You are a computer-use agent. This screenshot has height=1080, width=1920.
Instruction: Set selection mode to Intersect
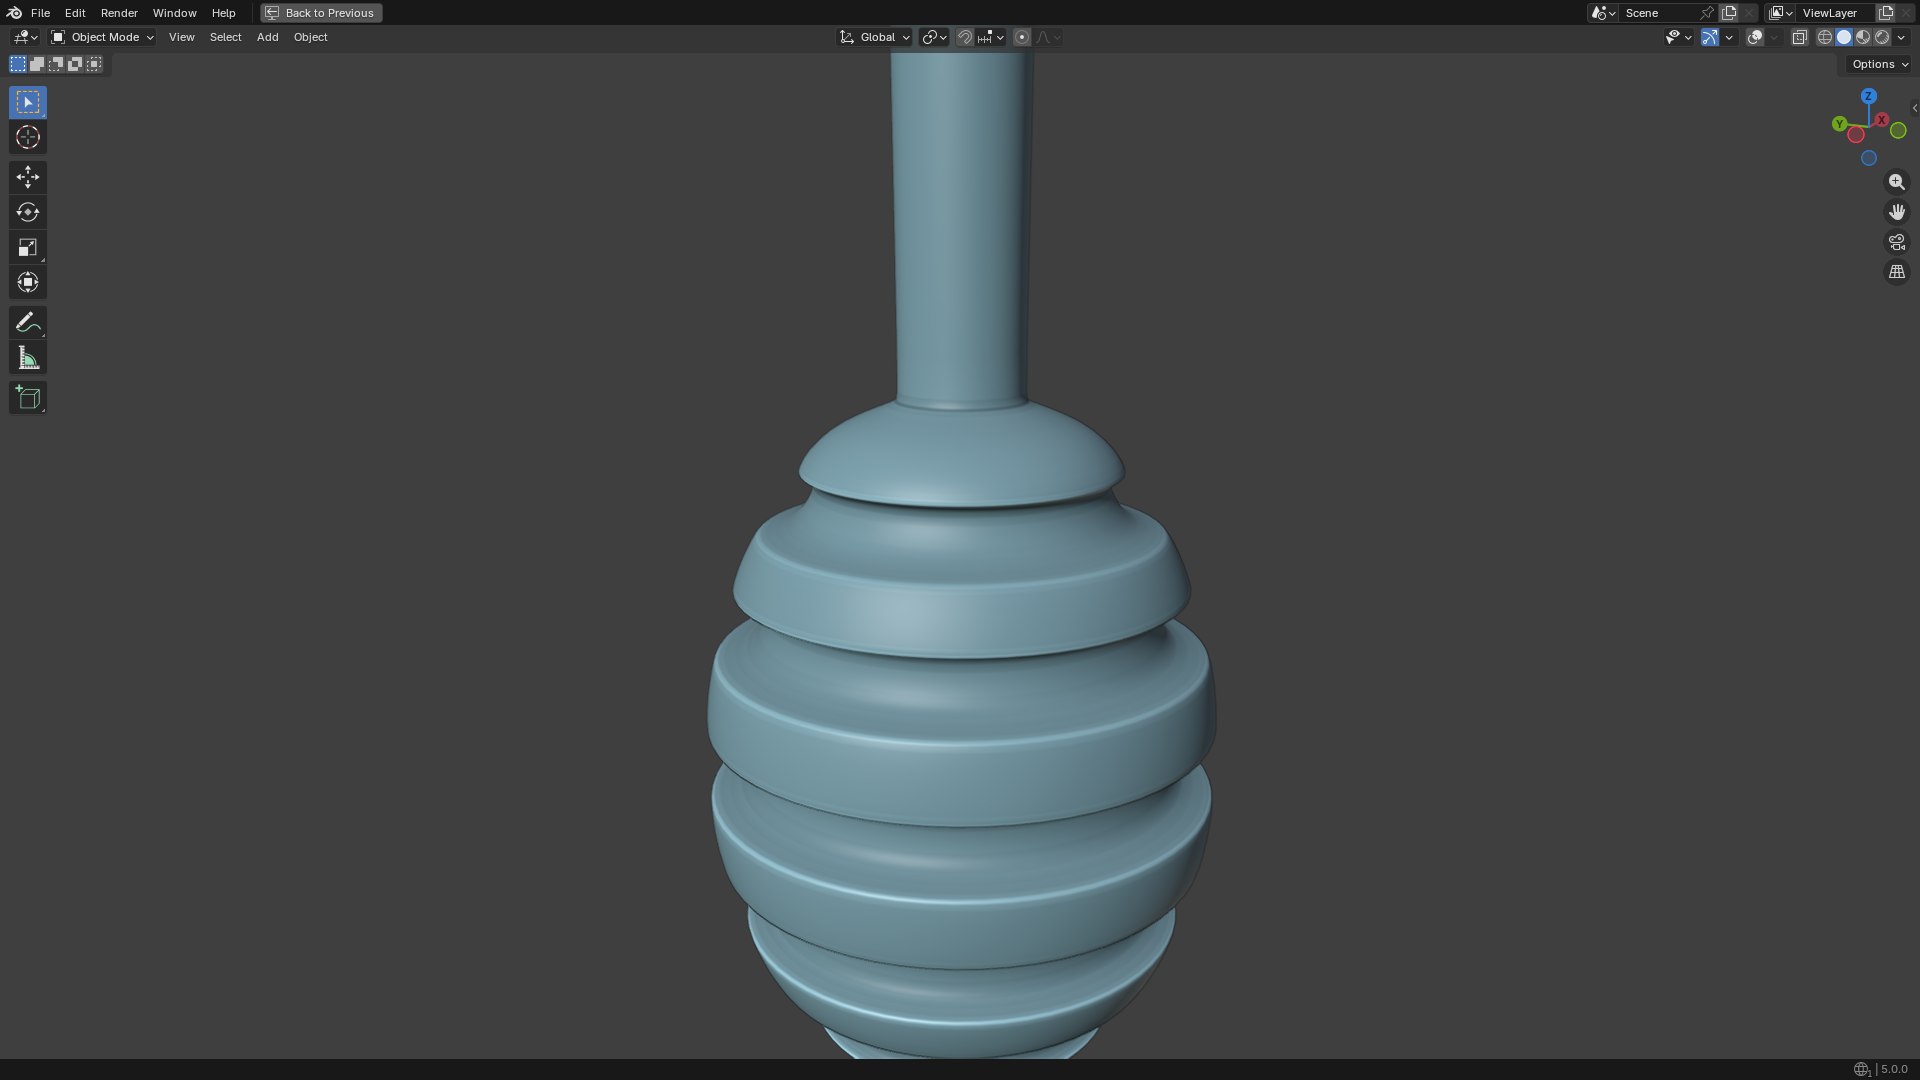point(94,64)
